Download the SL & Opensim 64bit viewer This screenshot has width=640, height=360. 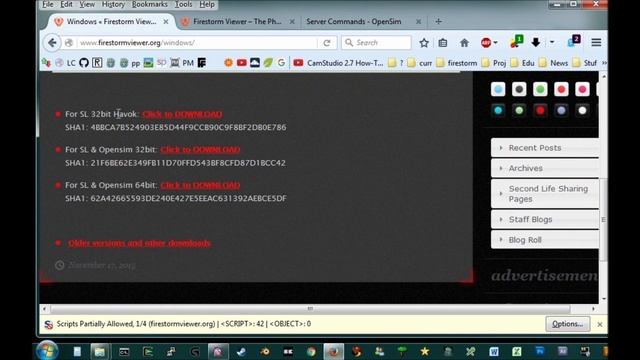(x=200, y=185)
